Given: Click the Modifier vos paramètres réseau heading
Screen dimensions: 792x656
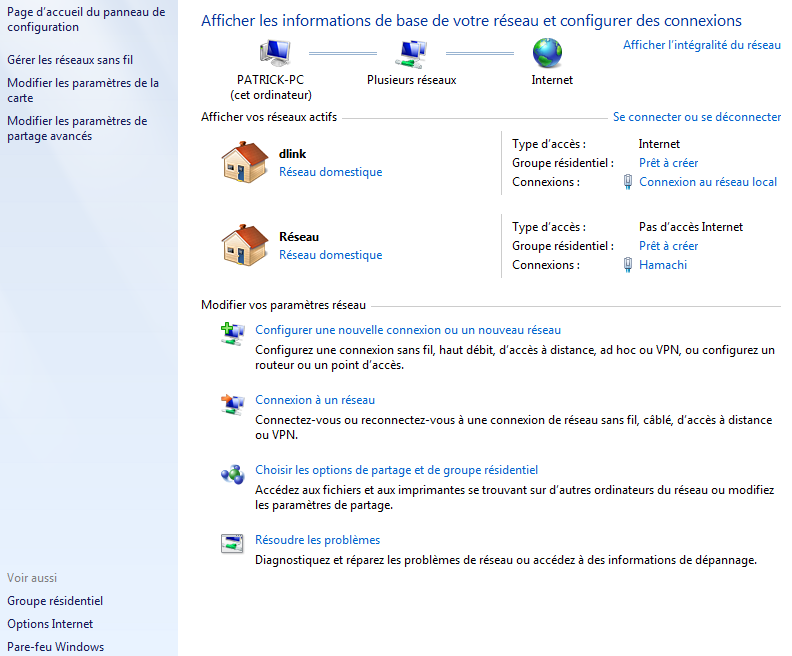Looking at the screenshot, I should 283,305.
